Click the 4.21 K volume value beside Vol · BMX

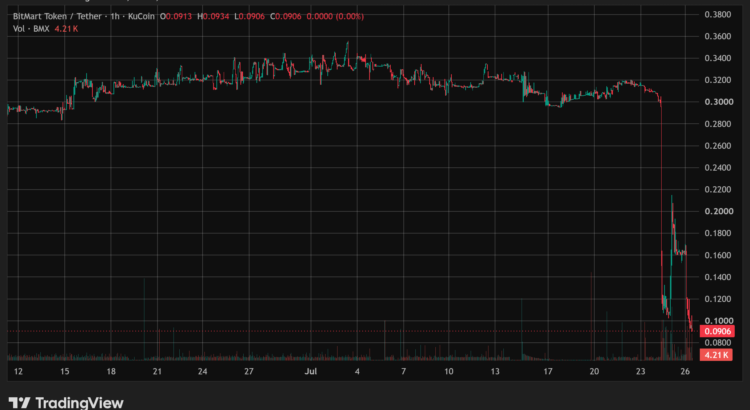(66, 29)
